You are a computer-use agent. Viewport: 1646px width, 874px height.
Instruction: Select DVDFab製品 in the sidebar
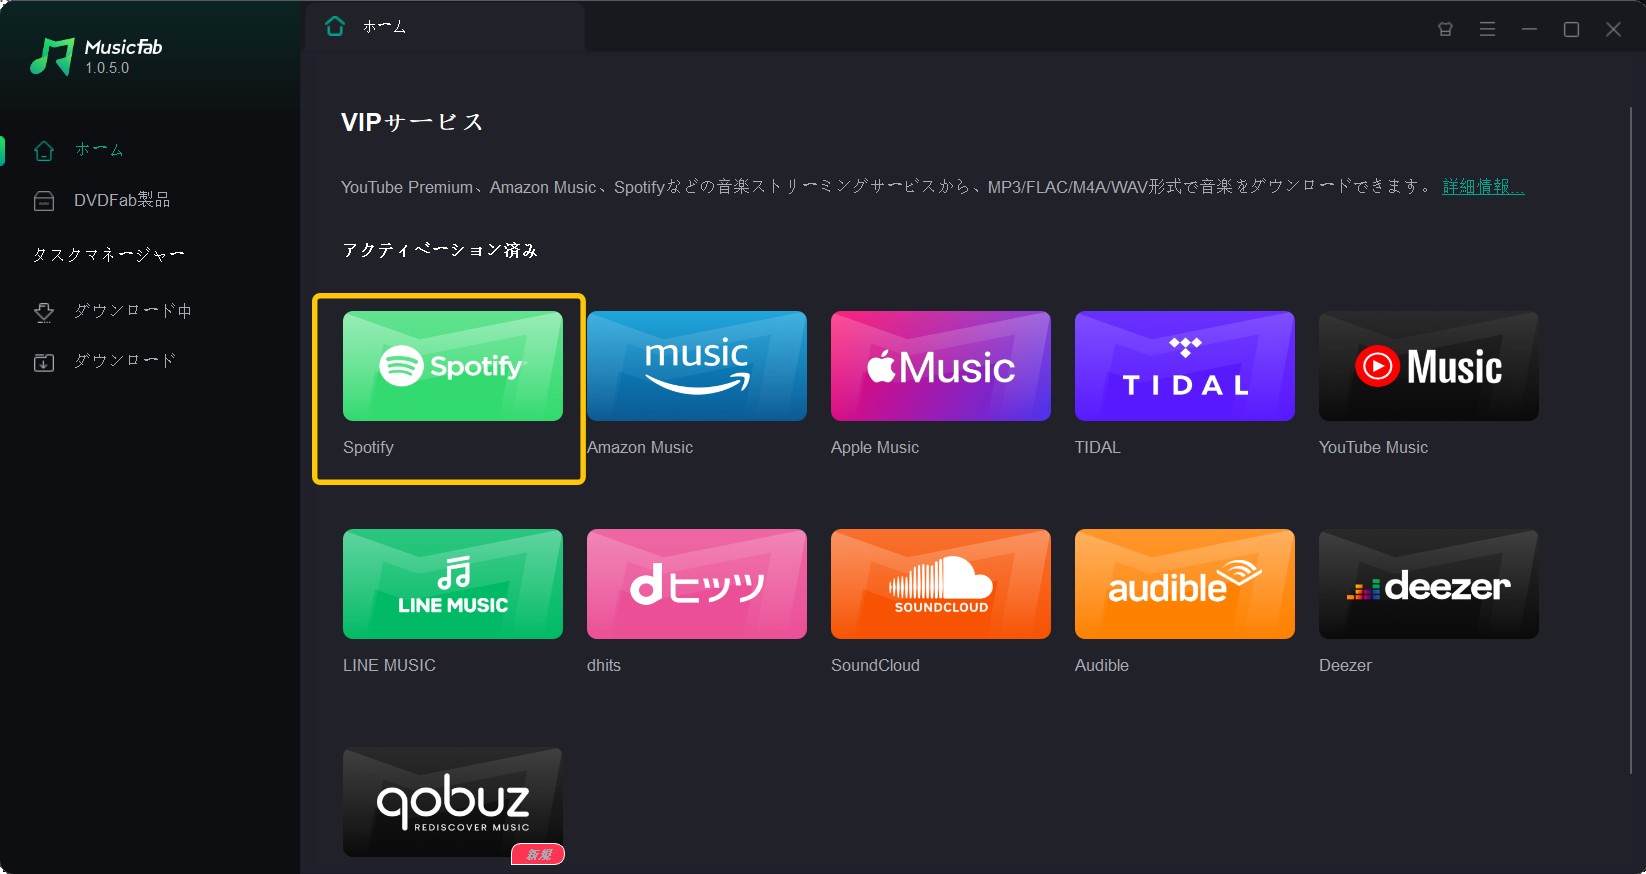pyautogui.click(x=122, y=200)
